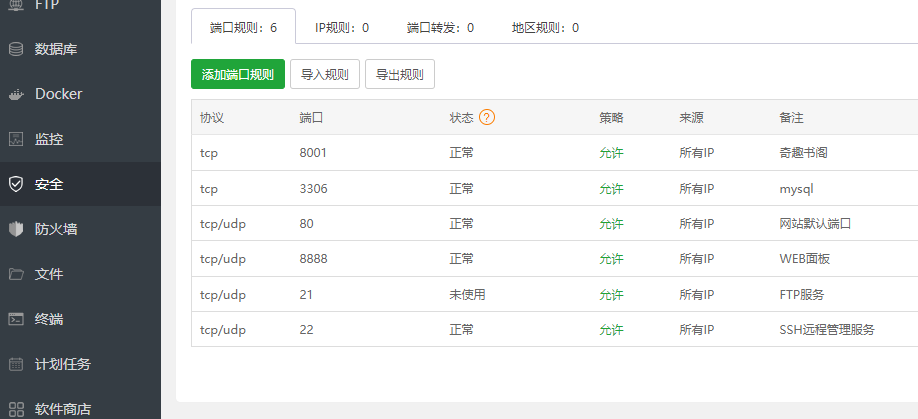
Task: Click the scheduled tasks calendar icon
Action: [16, 364]
